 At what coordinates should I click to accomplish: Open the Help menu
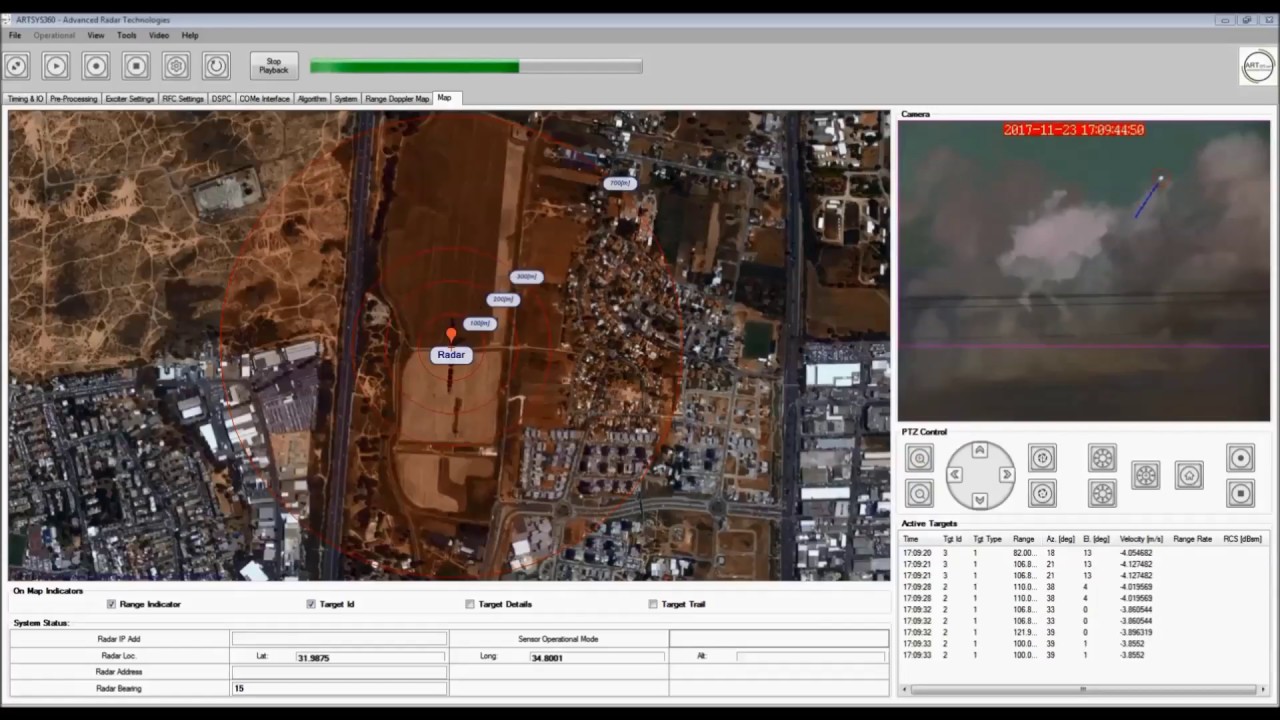190,35
